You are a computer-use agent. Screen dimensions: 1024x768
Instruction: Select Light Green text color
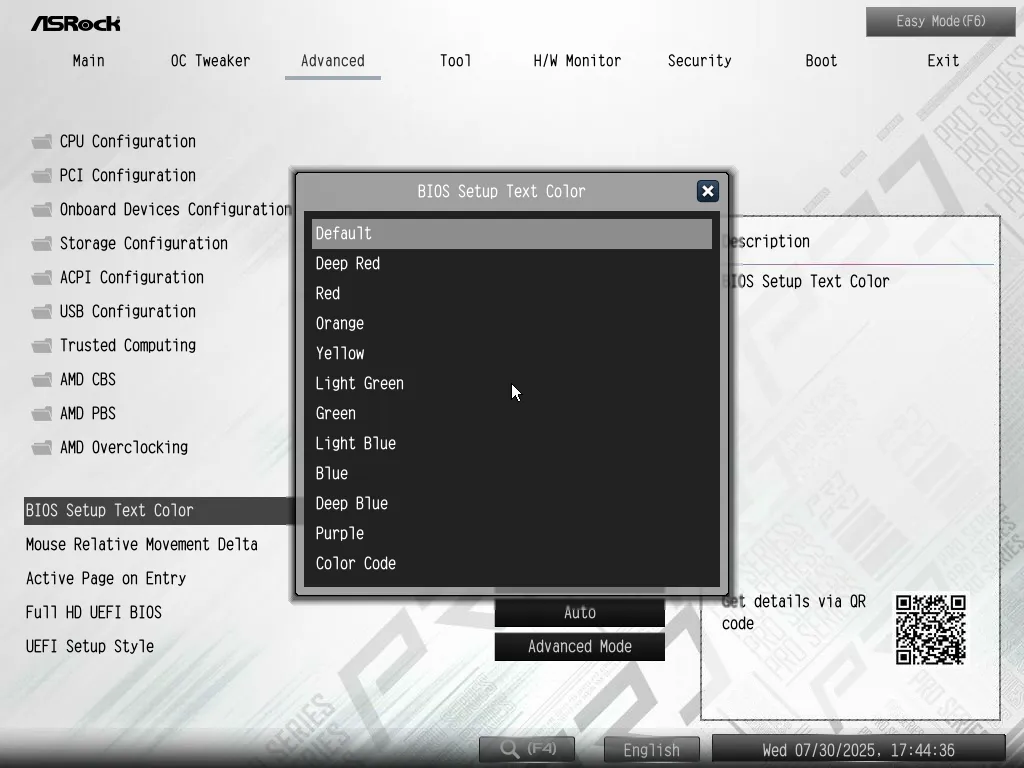click(512, 384)
